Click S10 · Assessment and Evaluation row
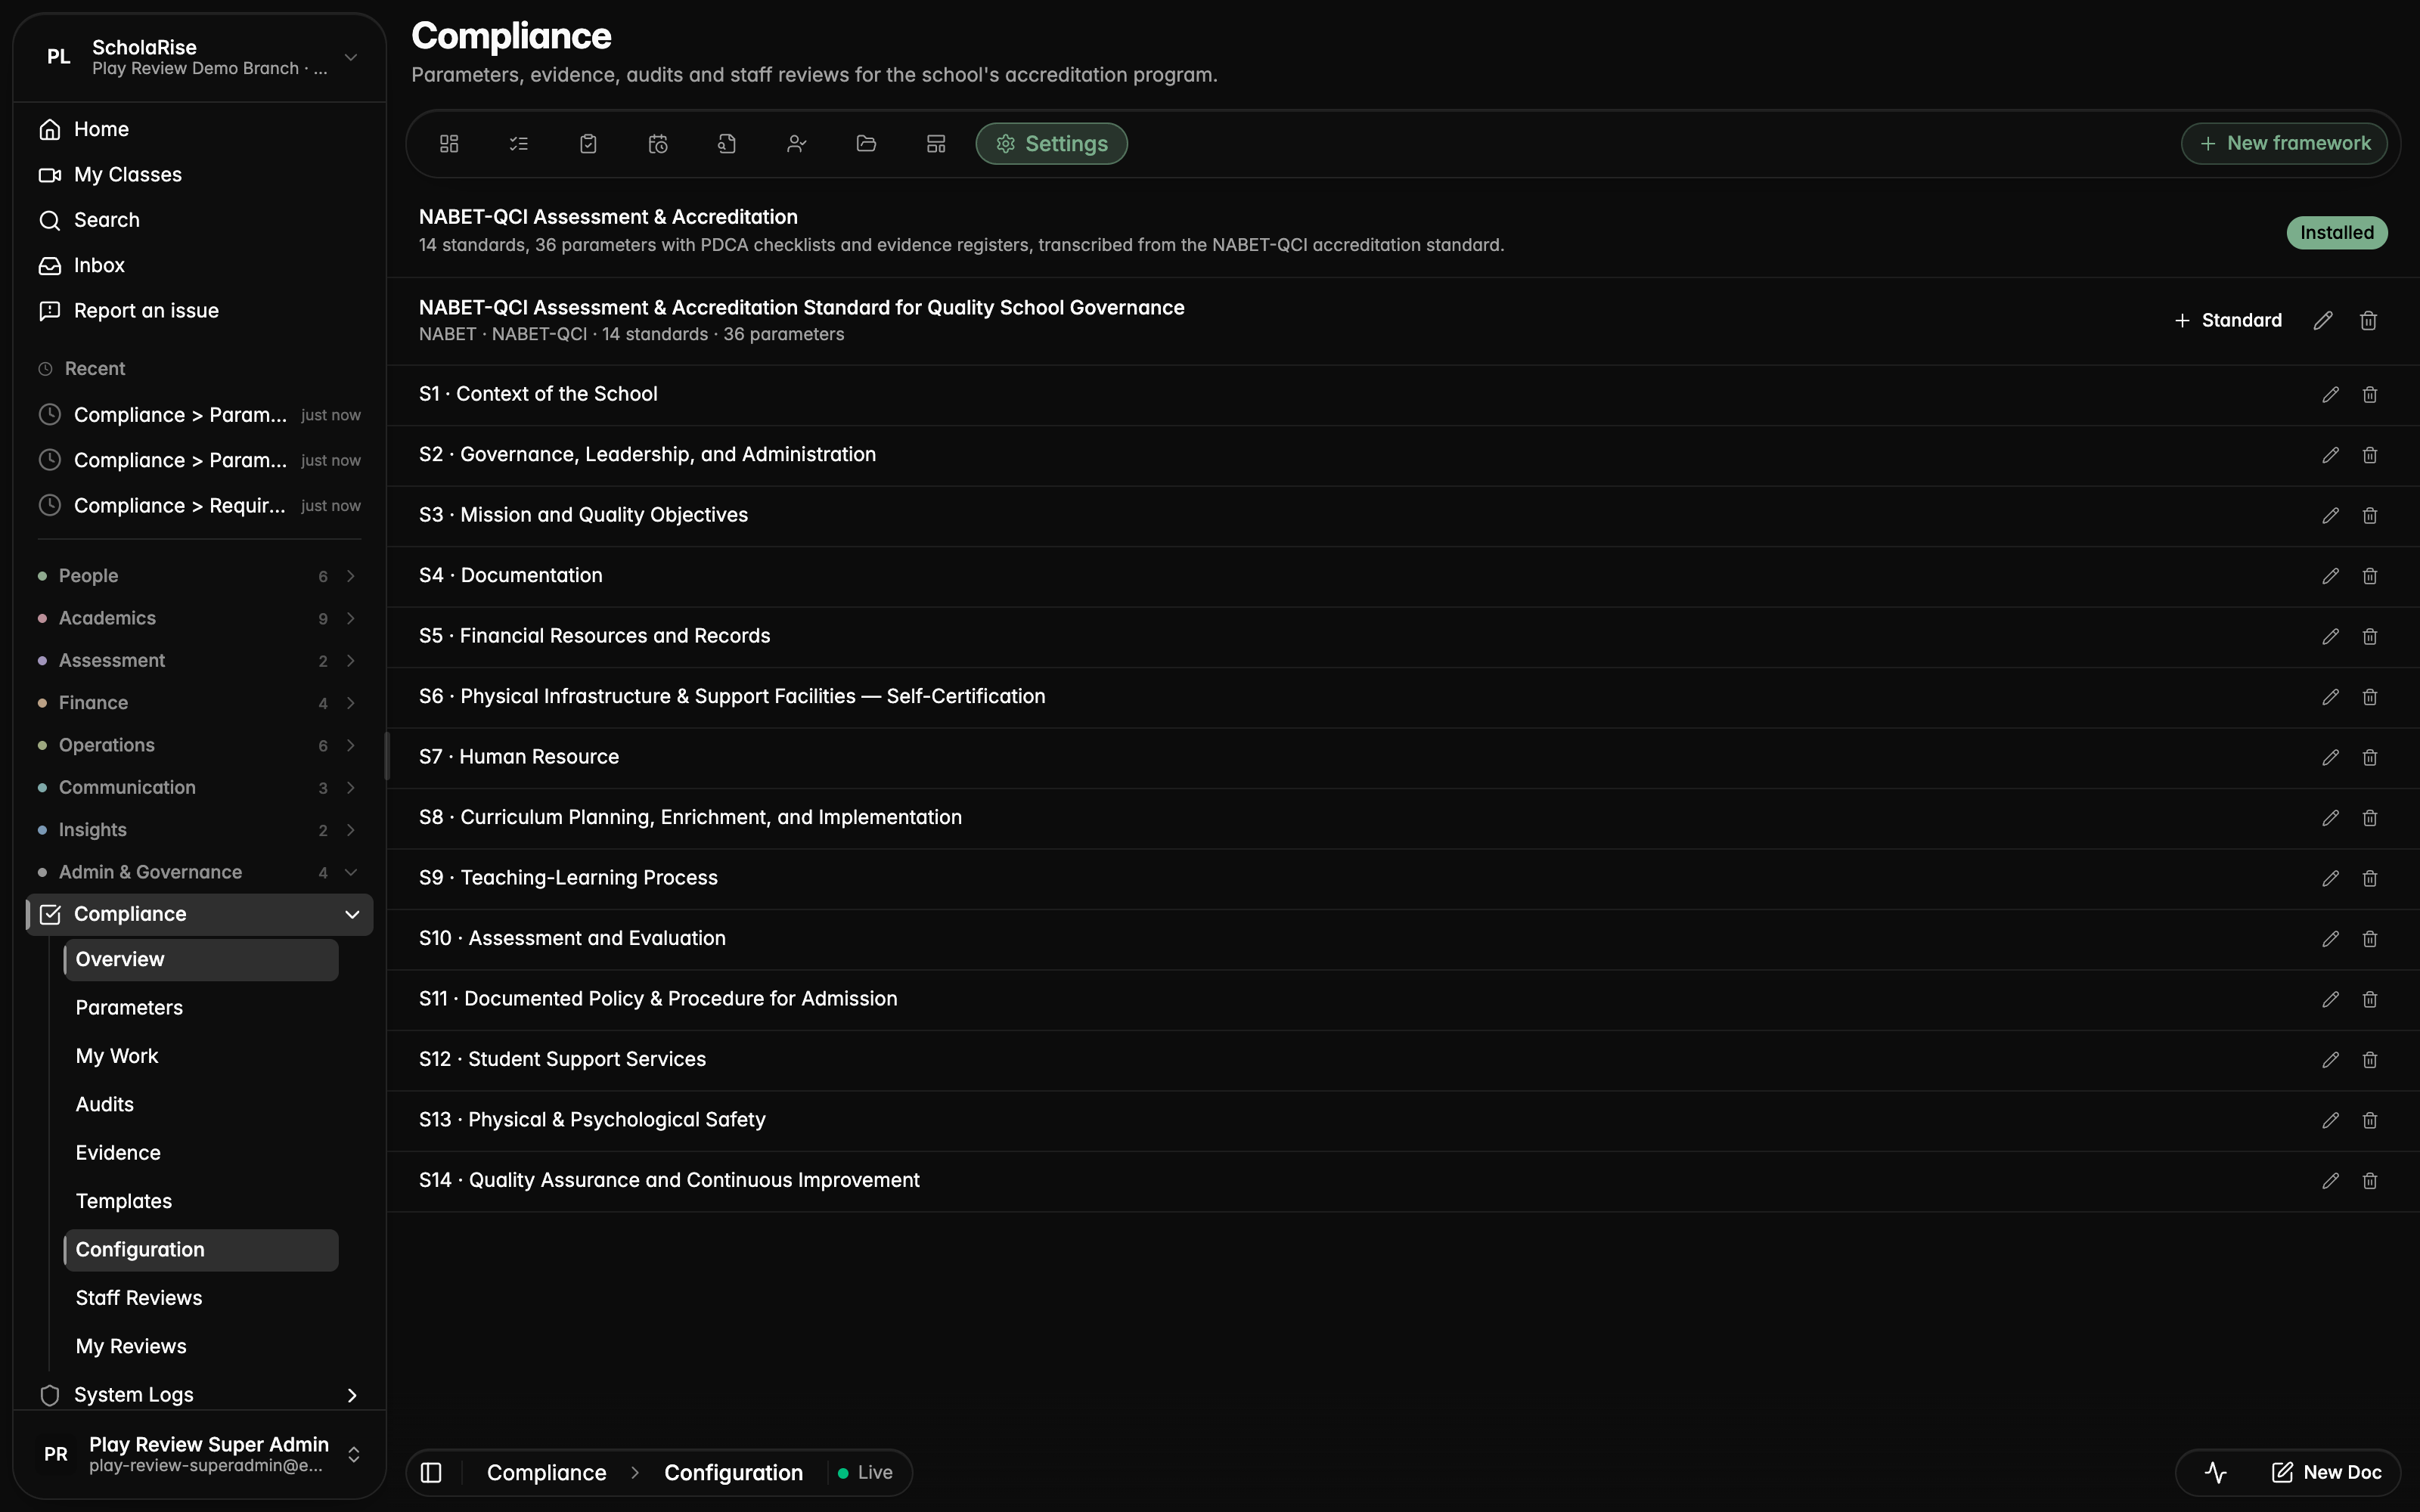Screen dimensions: 2420x1512 click(1403, 939)
